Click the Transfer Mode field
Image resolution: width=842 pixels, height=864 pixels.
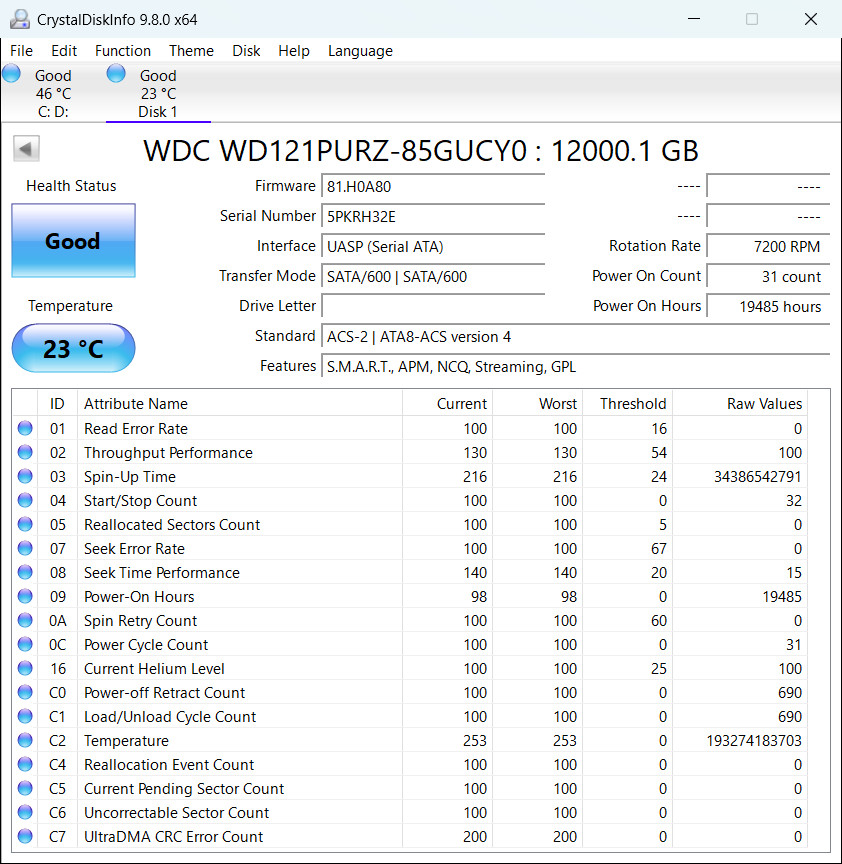point(433,276)
